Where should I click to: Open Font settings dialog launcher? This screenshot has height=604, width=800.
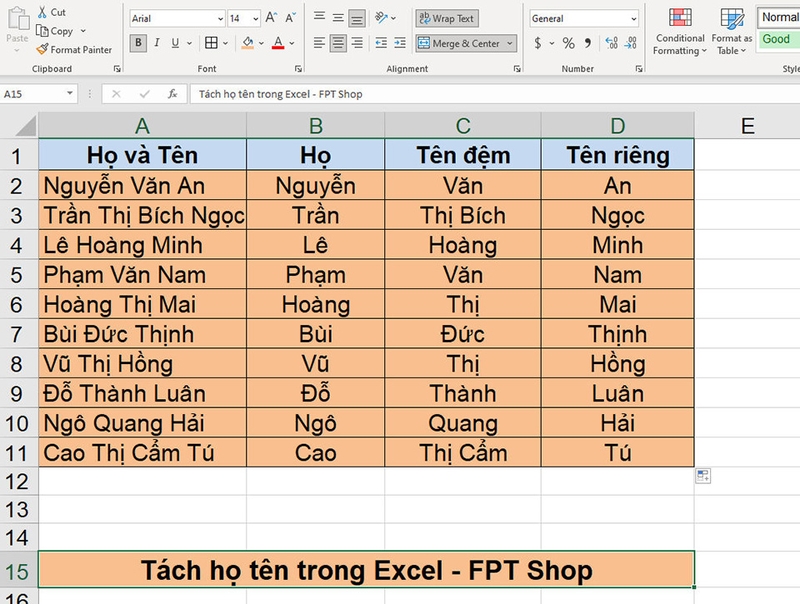298,68
